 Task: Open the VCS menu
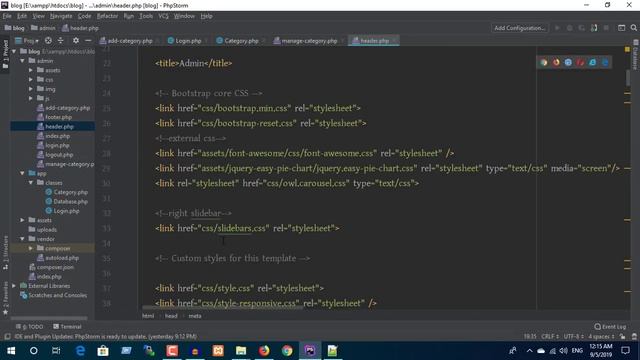tap(163, 16)
